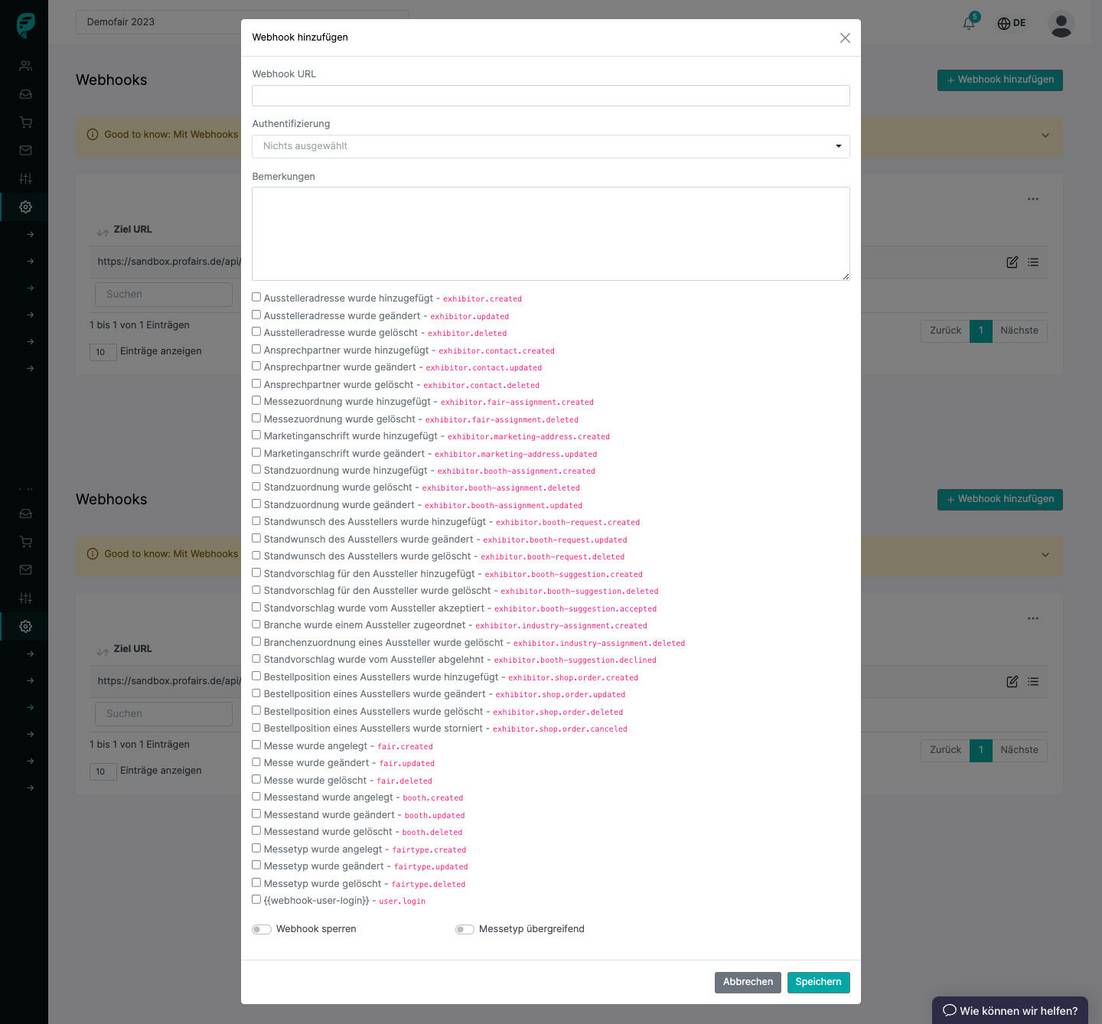Check 'Ausstelleradresse wurde hinzugefügt' event
Screen dimensions: 1102x1024
click(x=257, y=297)
